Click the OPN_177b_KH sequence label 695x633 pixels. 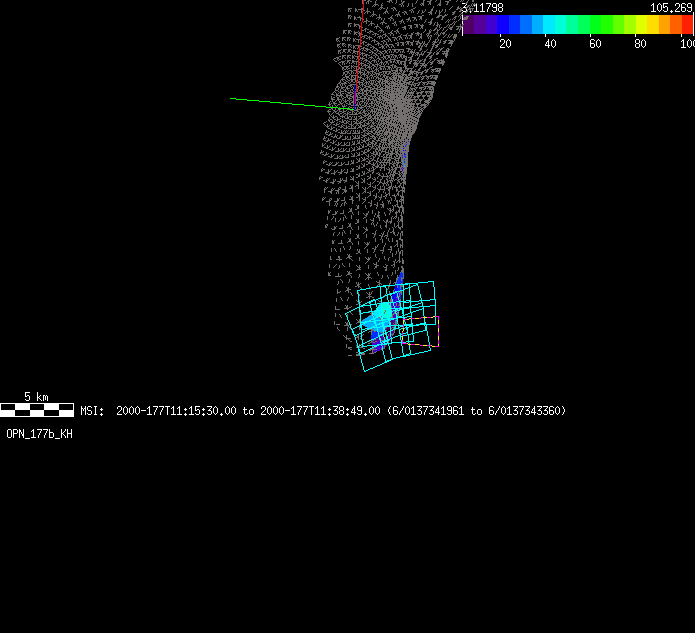coord(39,434)
